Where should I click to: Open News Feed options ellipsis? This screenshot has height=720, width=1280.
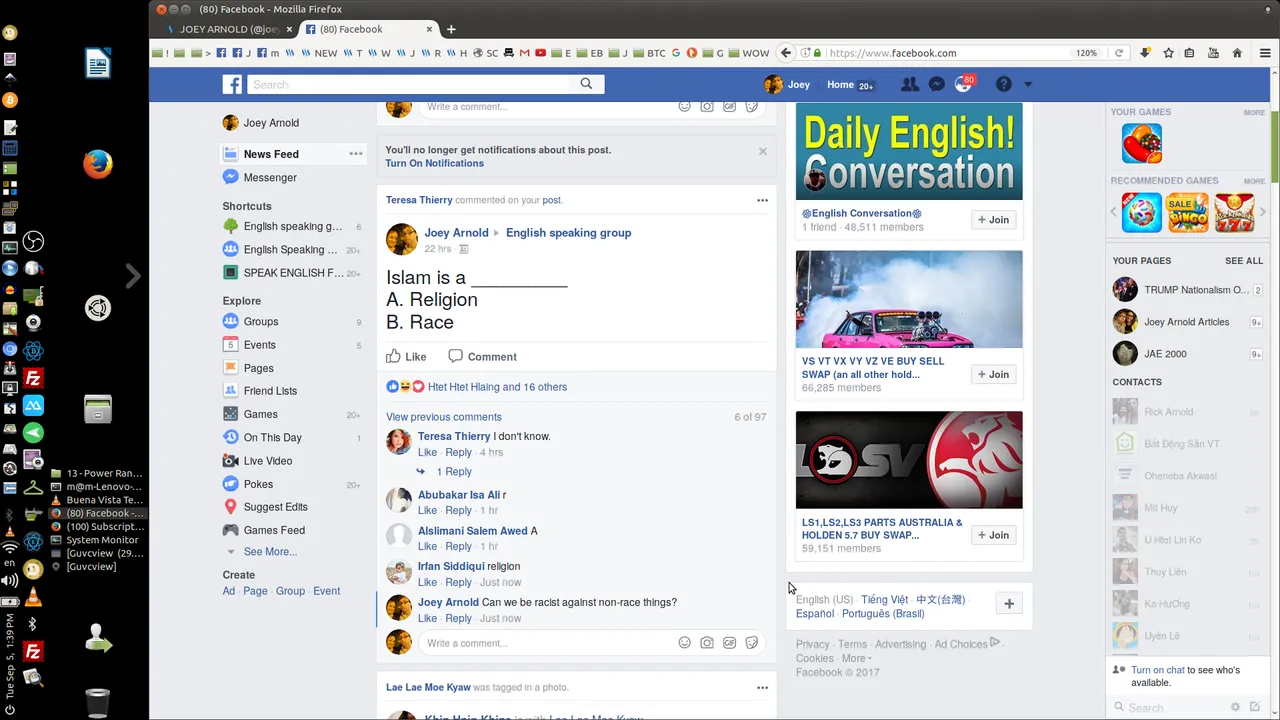point(356,154)
